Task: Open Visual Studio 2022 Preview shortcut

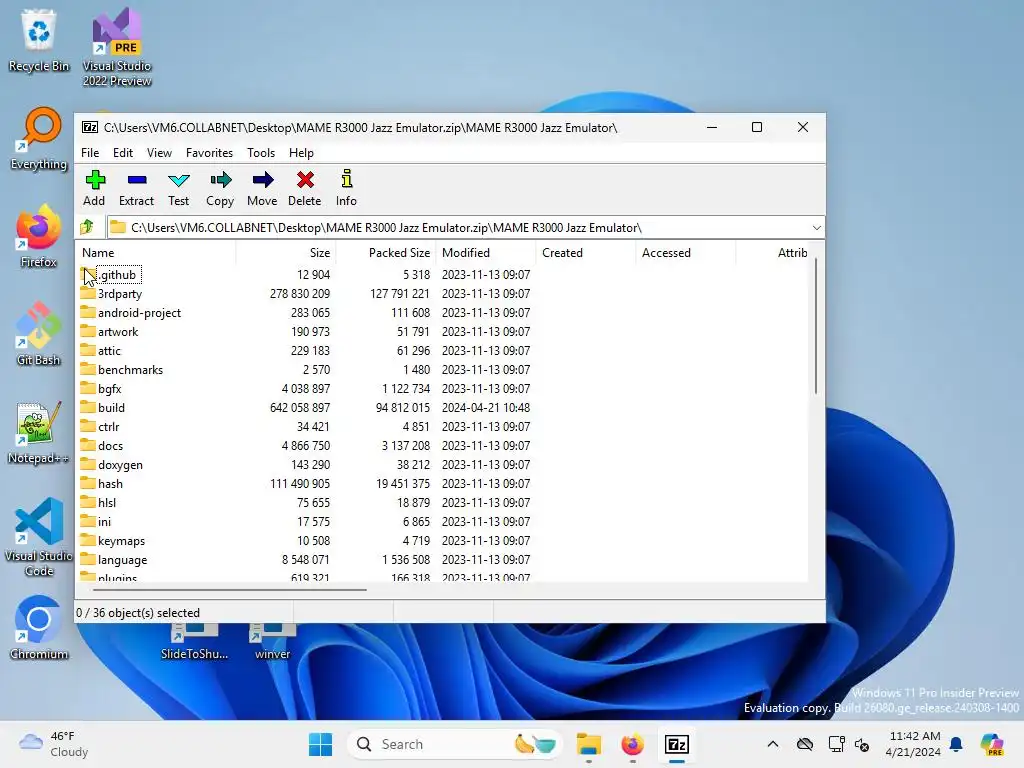Action: 117,47
